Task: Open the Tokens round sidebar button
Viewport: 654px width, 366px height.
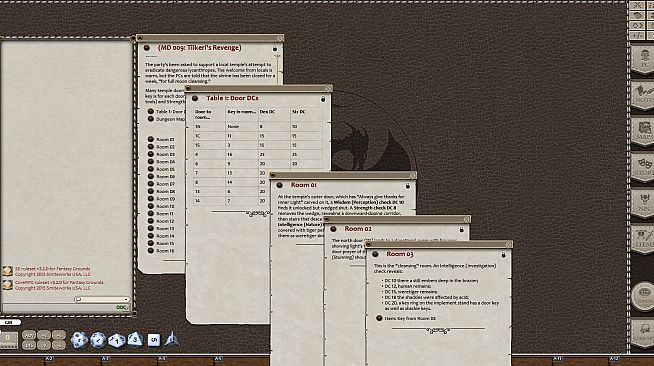Action: point(644,296)
